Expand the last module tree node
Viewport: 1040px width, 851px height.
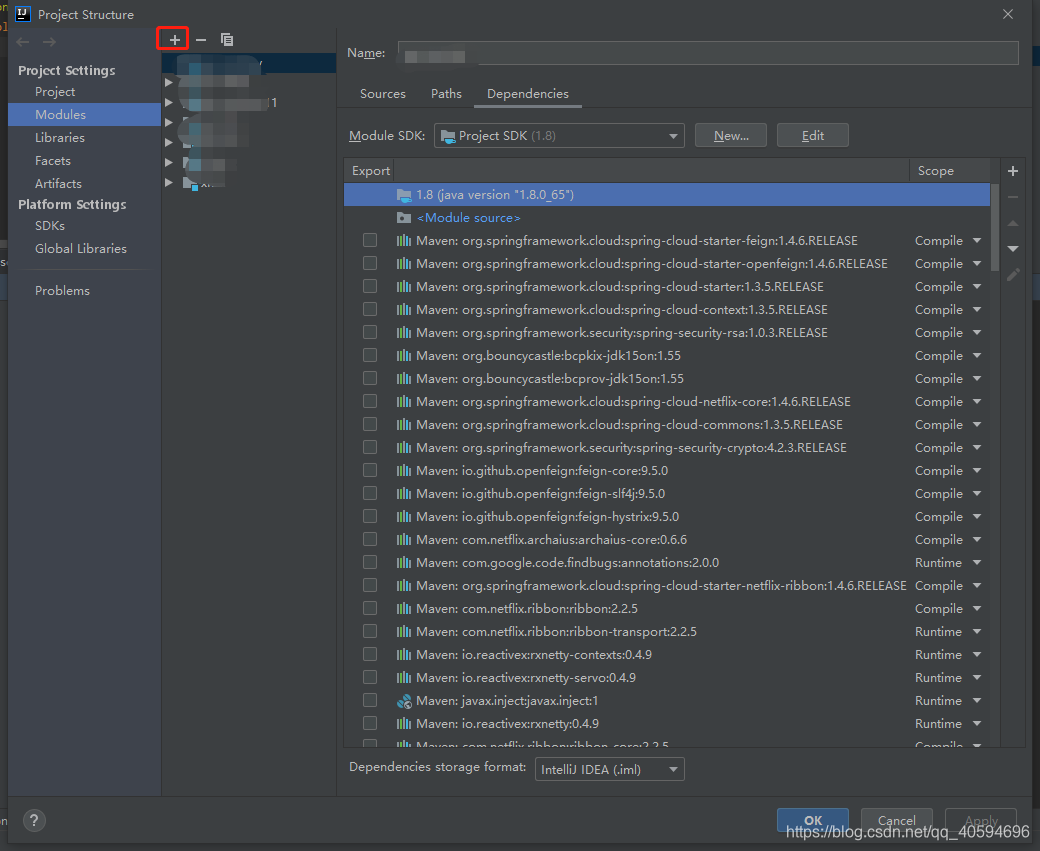coord(168,182)
